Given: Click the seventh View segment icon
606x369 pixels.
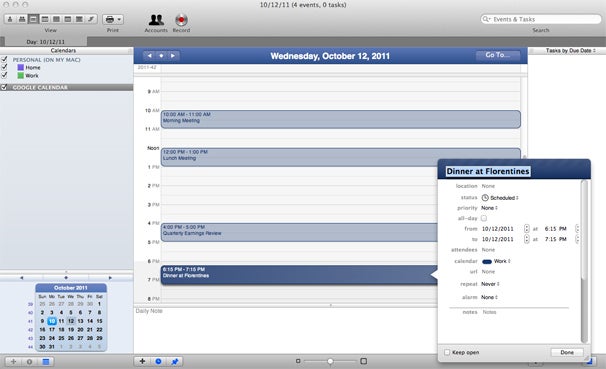Looking at the screenshot, I should pos(79,19).
